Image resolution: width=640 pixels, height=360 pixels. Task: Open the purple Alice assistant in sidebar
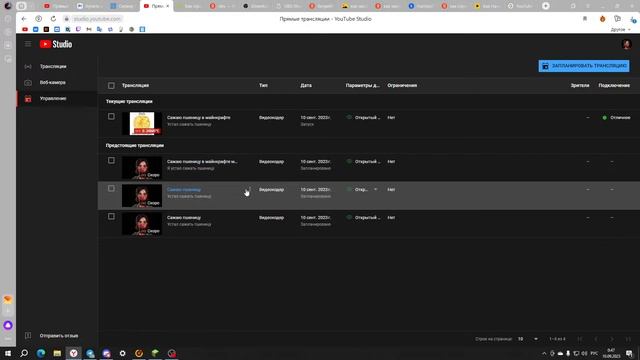(x=8, y=325)
